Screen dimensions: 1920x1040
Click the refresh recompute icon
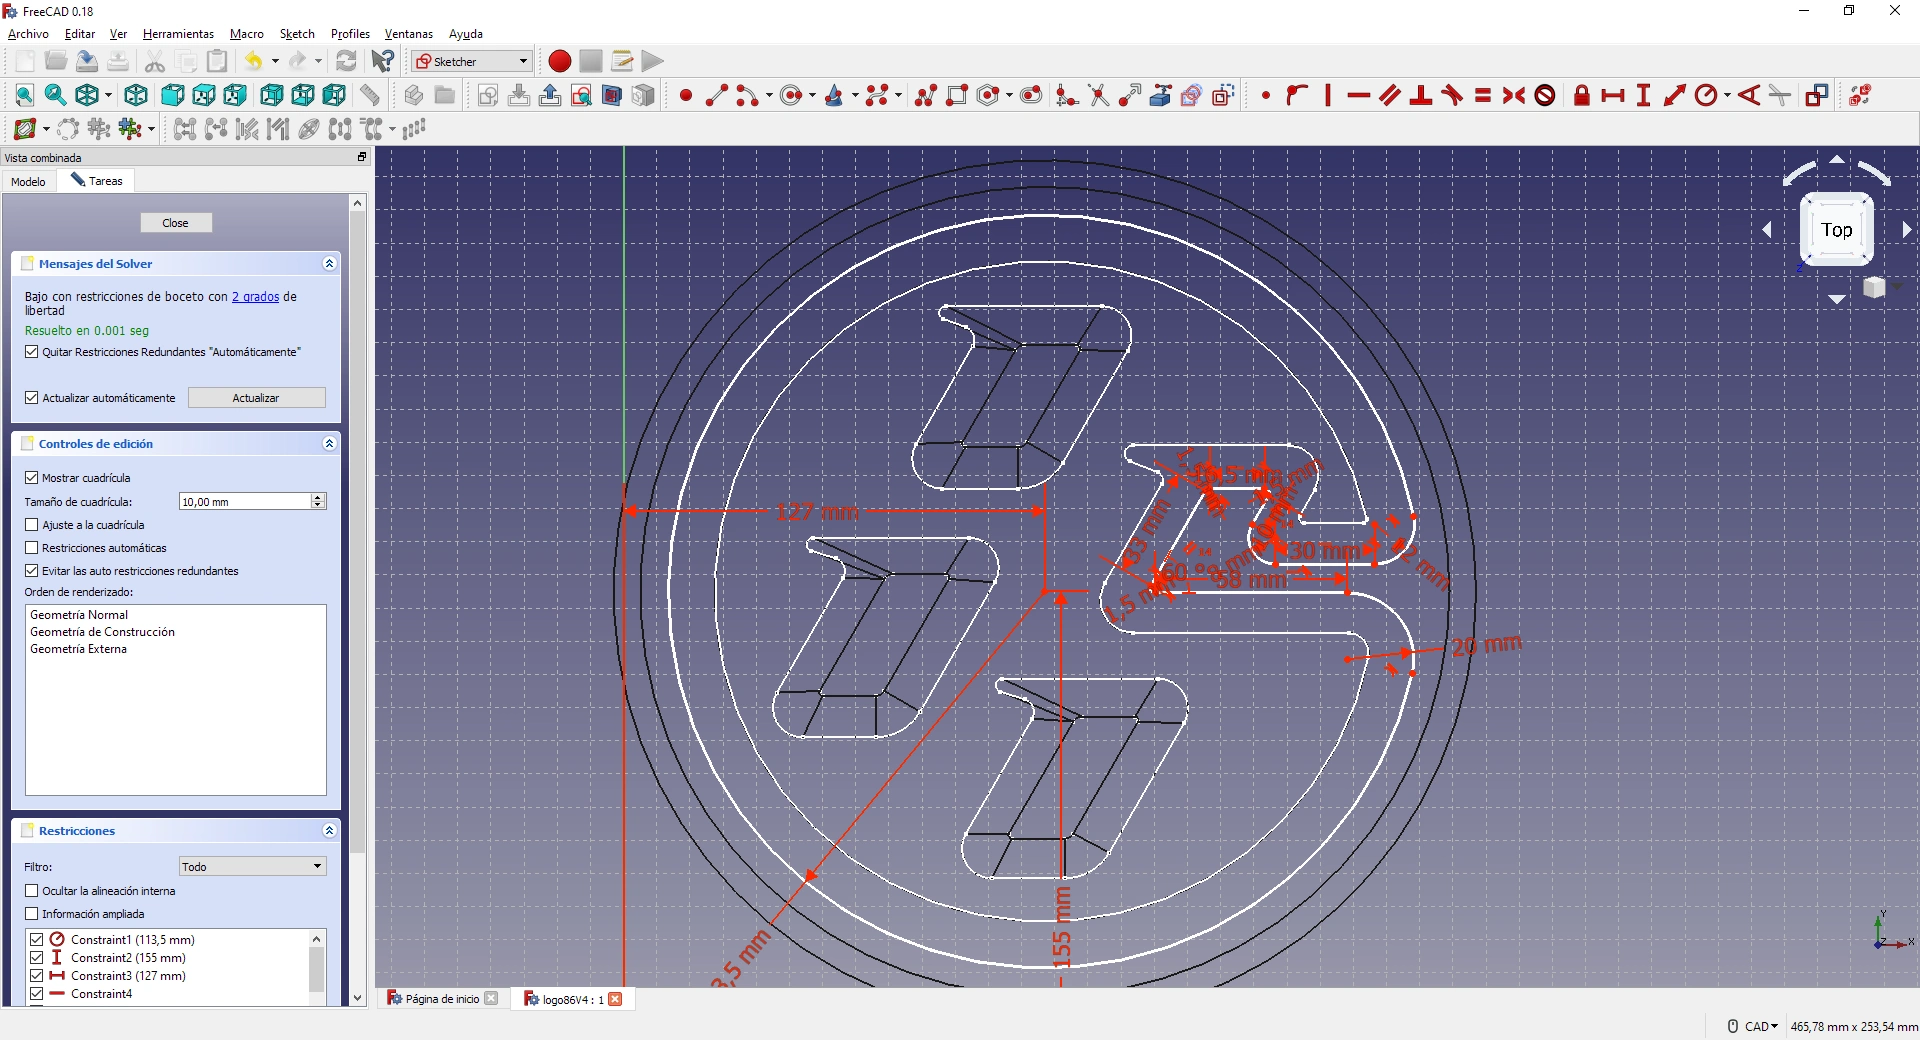(346, 61)
